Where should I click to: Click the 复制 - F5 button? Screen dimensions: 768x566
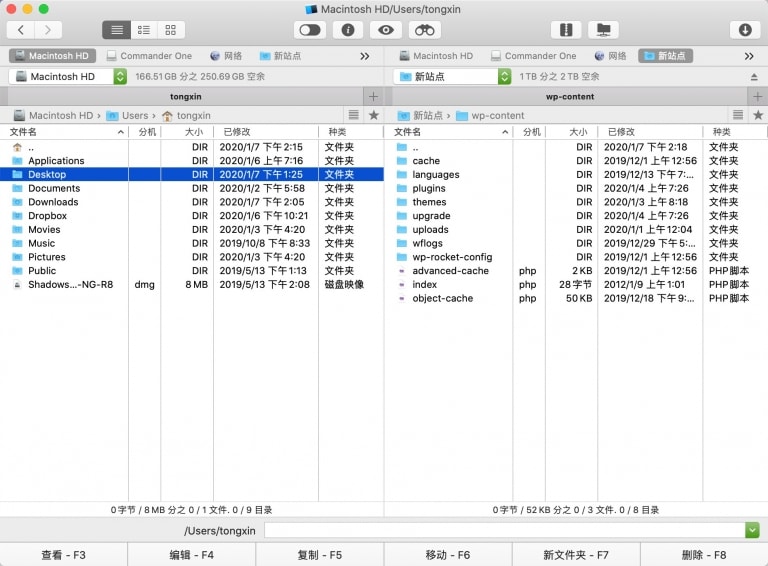(320, 555)
